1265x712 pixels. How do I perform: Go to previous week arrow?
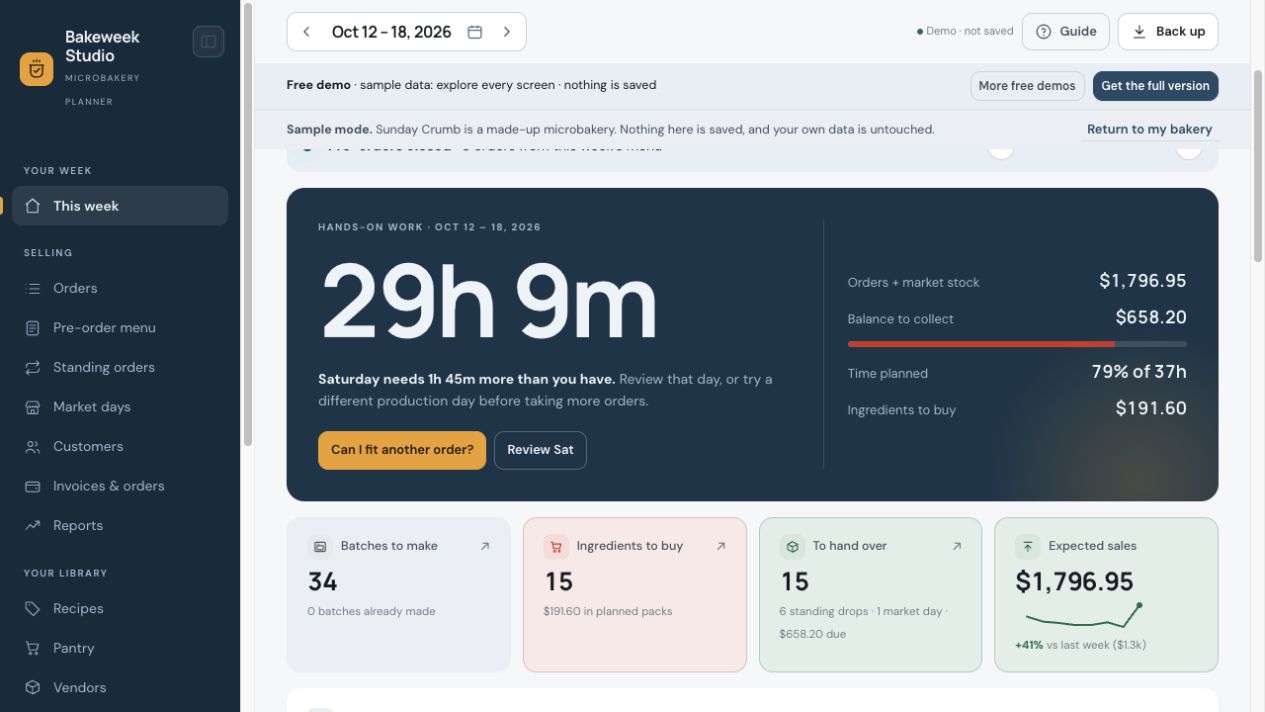click(307, 32)
